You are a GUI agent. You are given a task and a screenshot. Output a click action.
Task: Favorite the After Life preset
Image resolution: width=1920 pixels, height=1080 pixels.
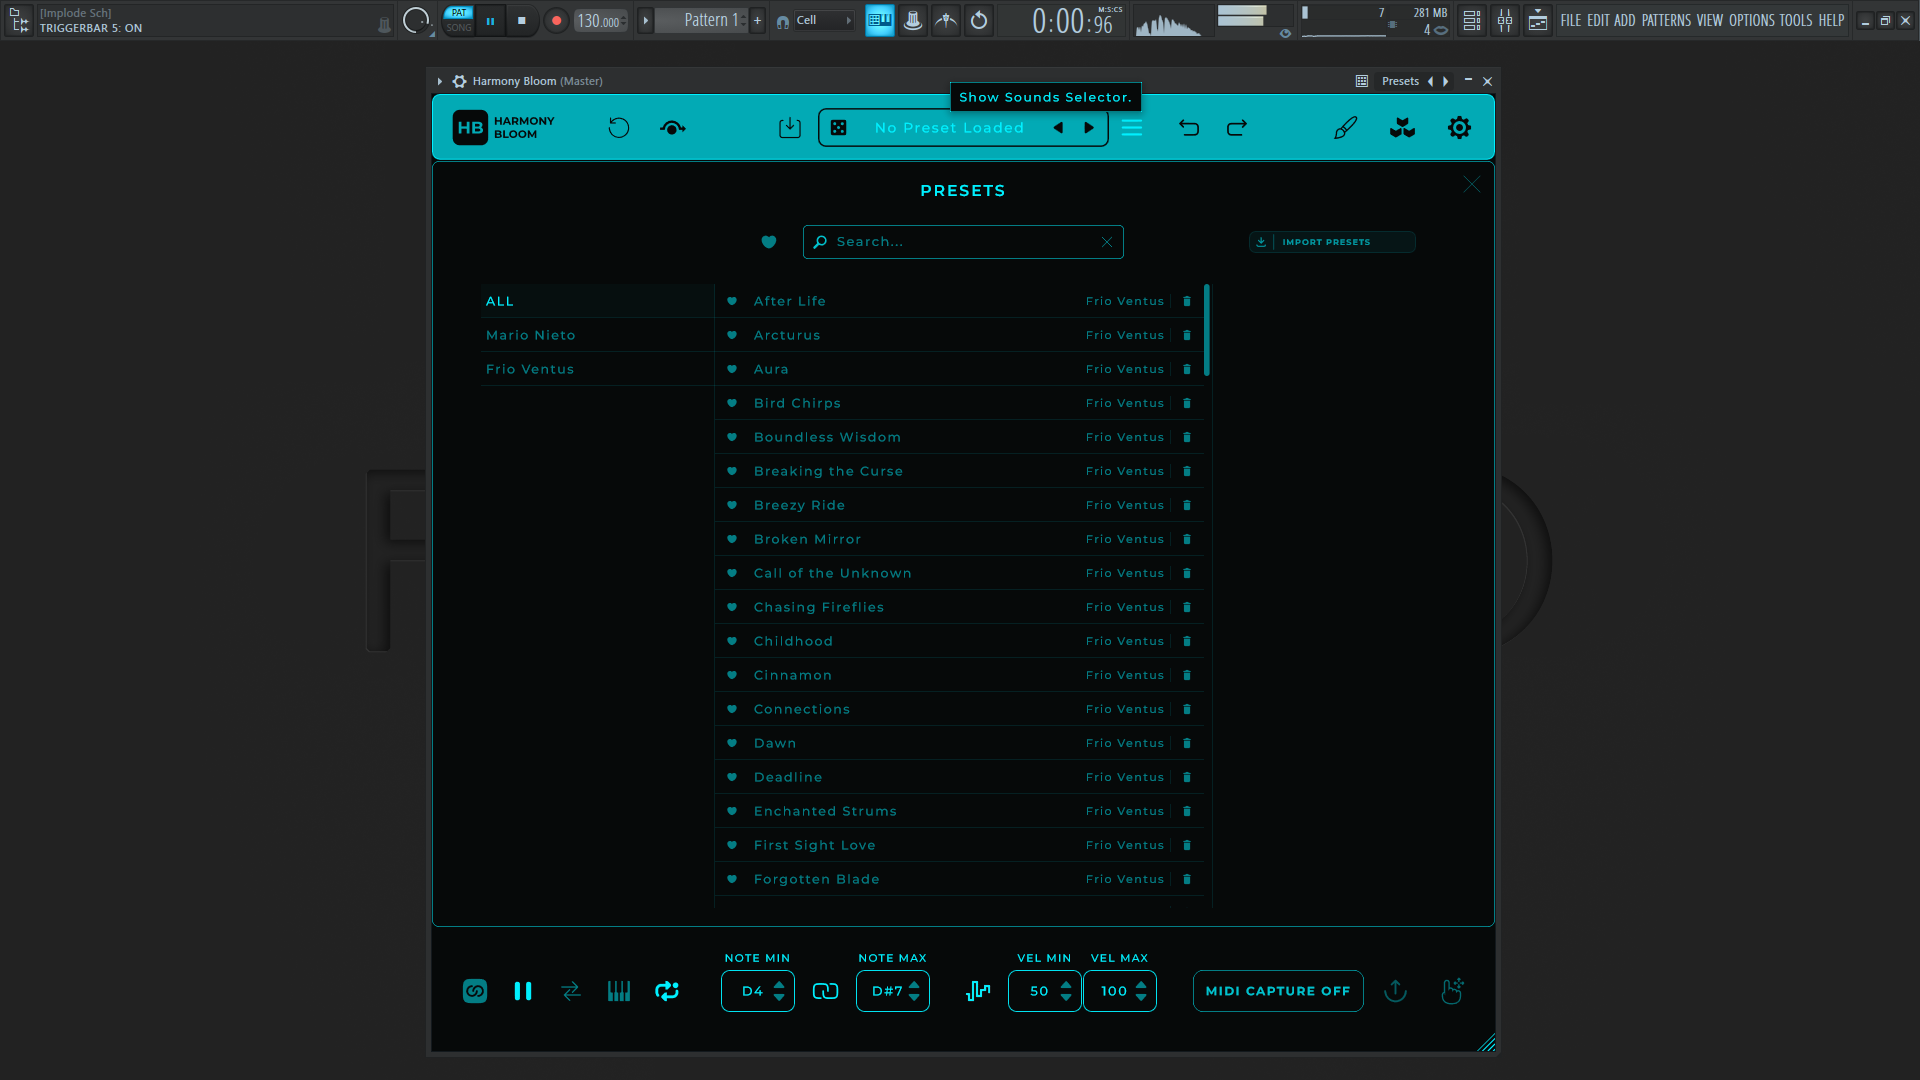coord(732,301)
